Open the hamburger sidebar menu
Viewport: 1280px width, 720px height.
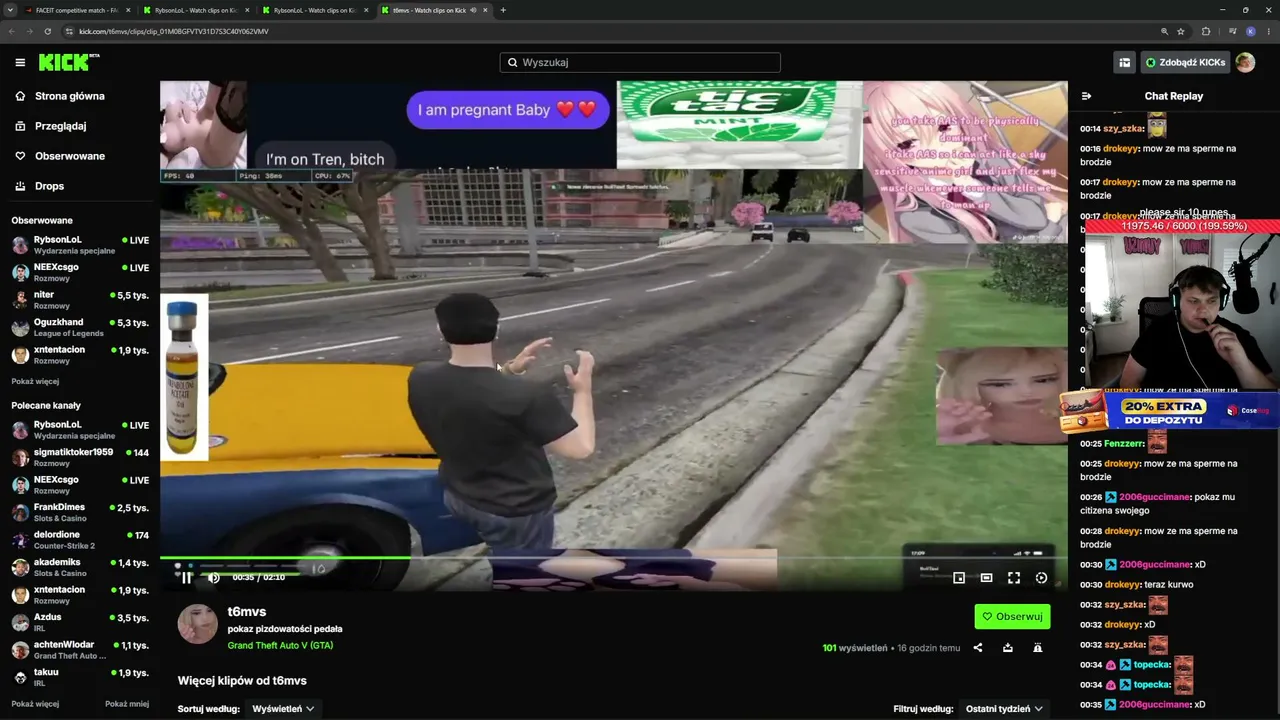(20, 62)
